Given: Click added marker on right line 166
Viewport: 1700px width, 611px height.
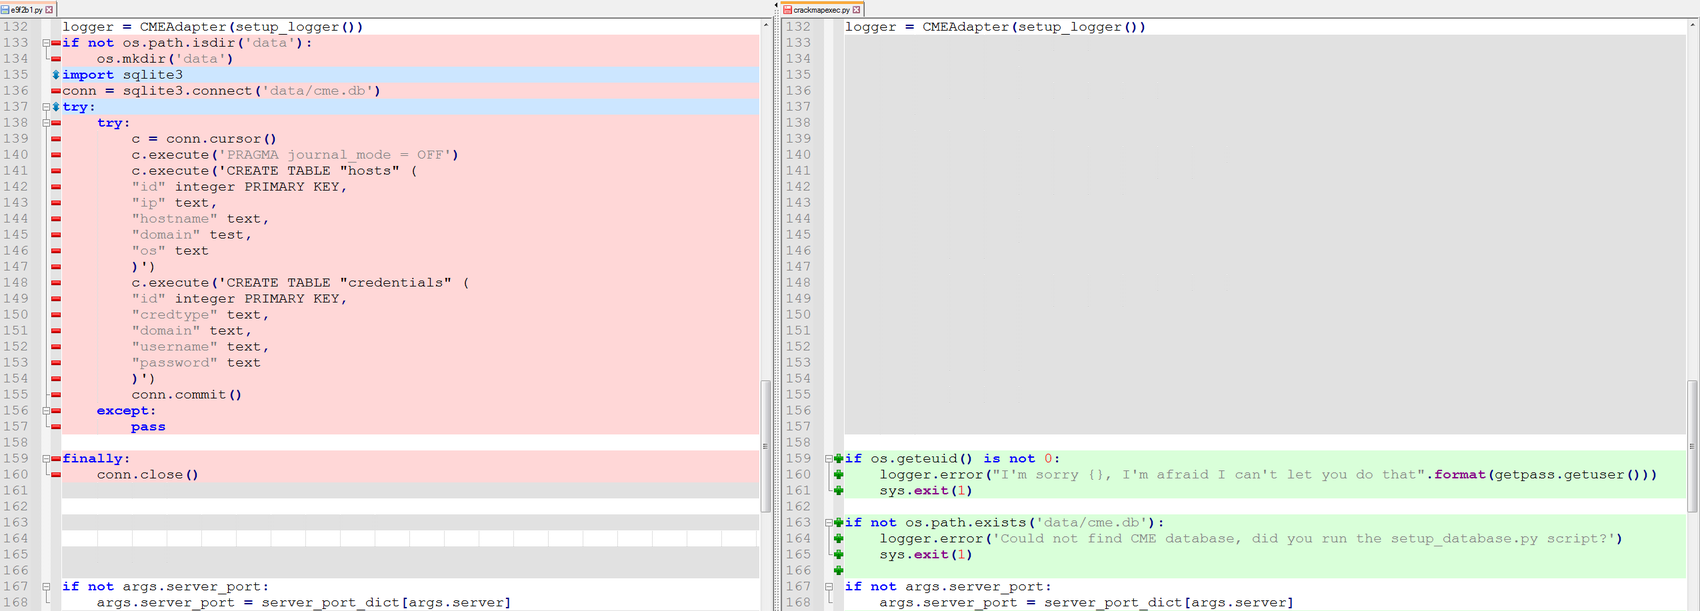Looking at the screenshot, I should click(839, 571).
